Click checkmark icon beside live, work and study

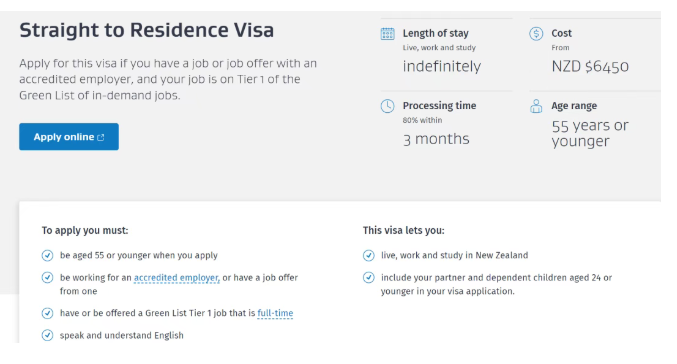(x=368, y=256)
